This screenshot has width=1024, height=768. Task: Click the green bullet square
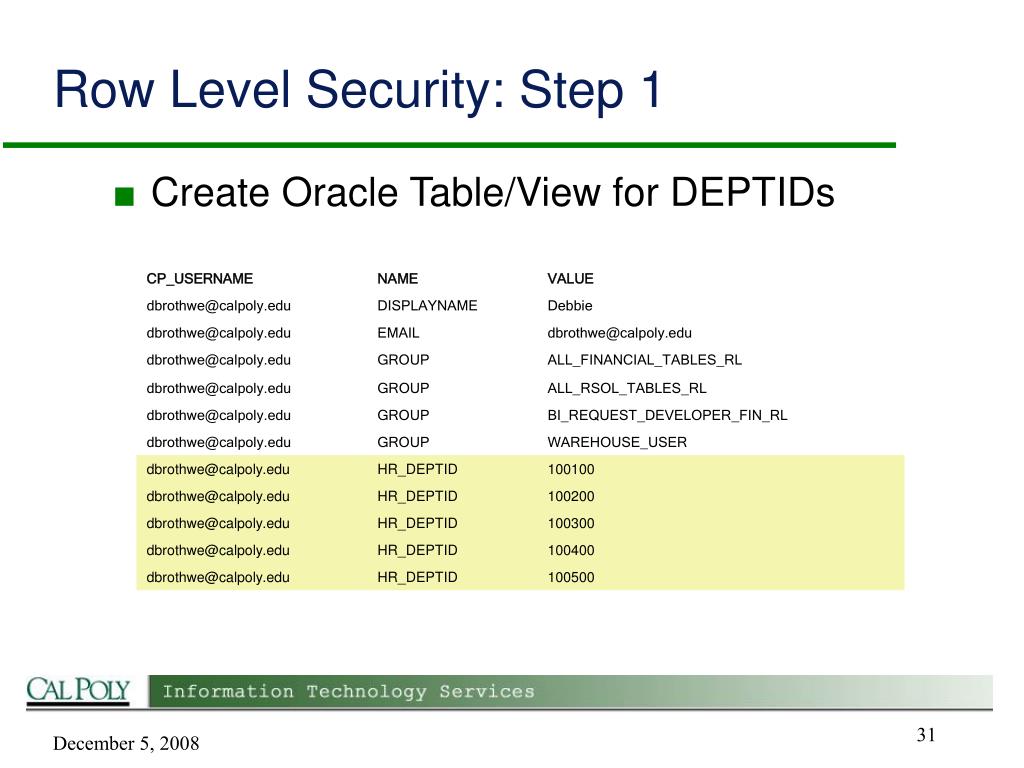[x=124, y=197]
